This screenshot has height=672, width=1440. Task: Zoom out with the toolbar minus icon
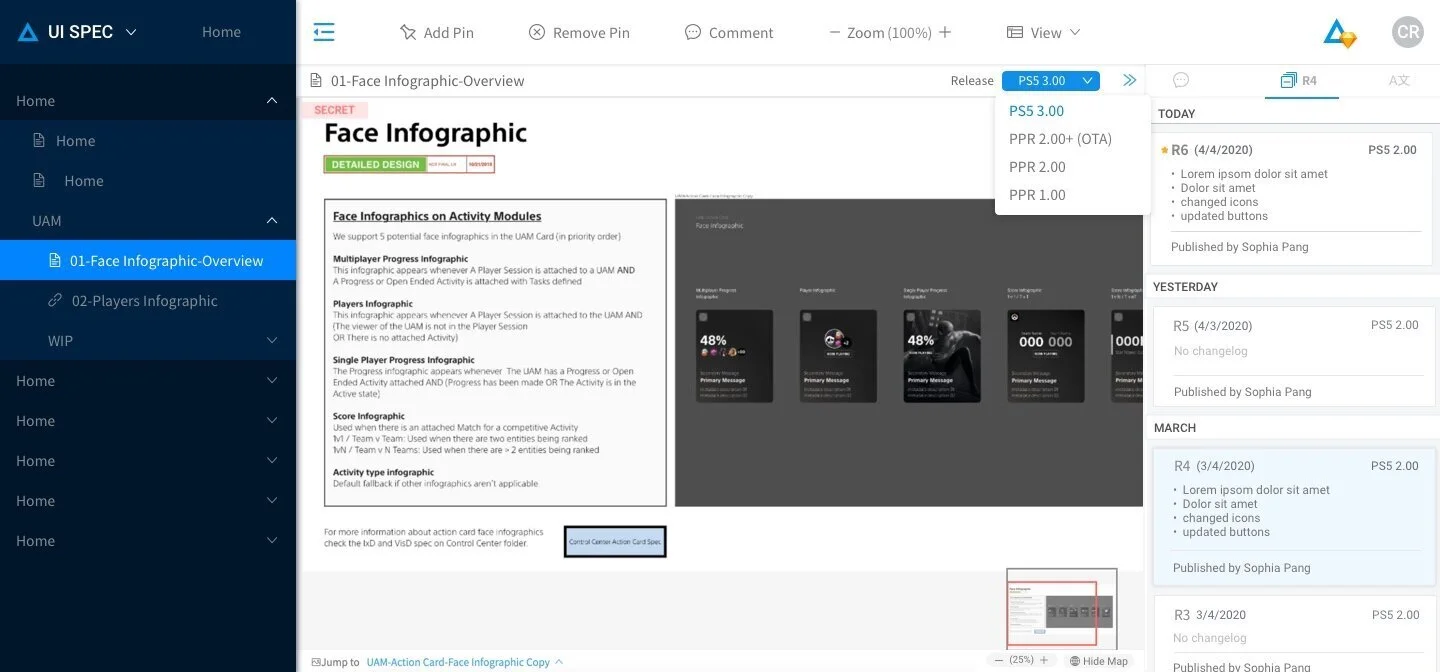[x=834, y=32]
